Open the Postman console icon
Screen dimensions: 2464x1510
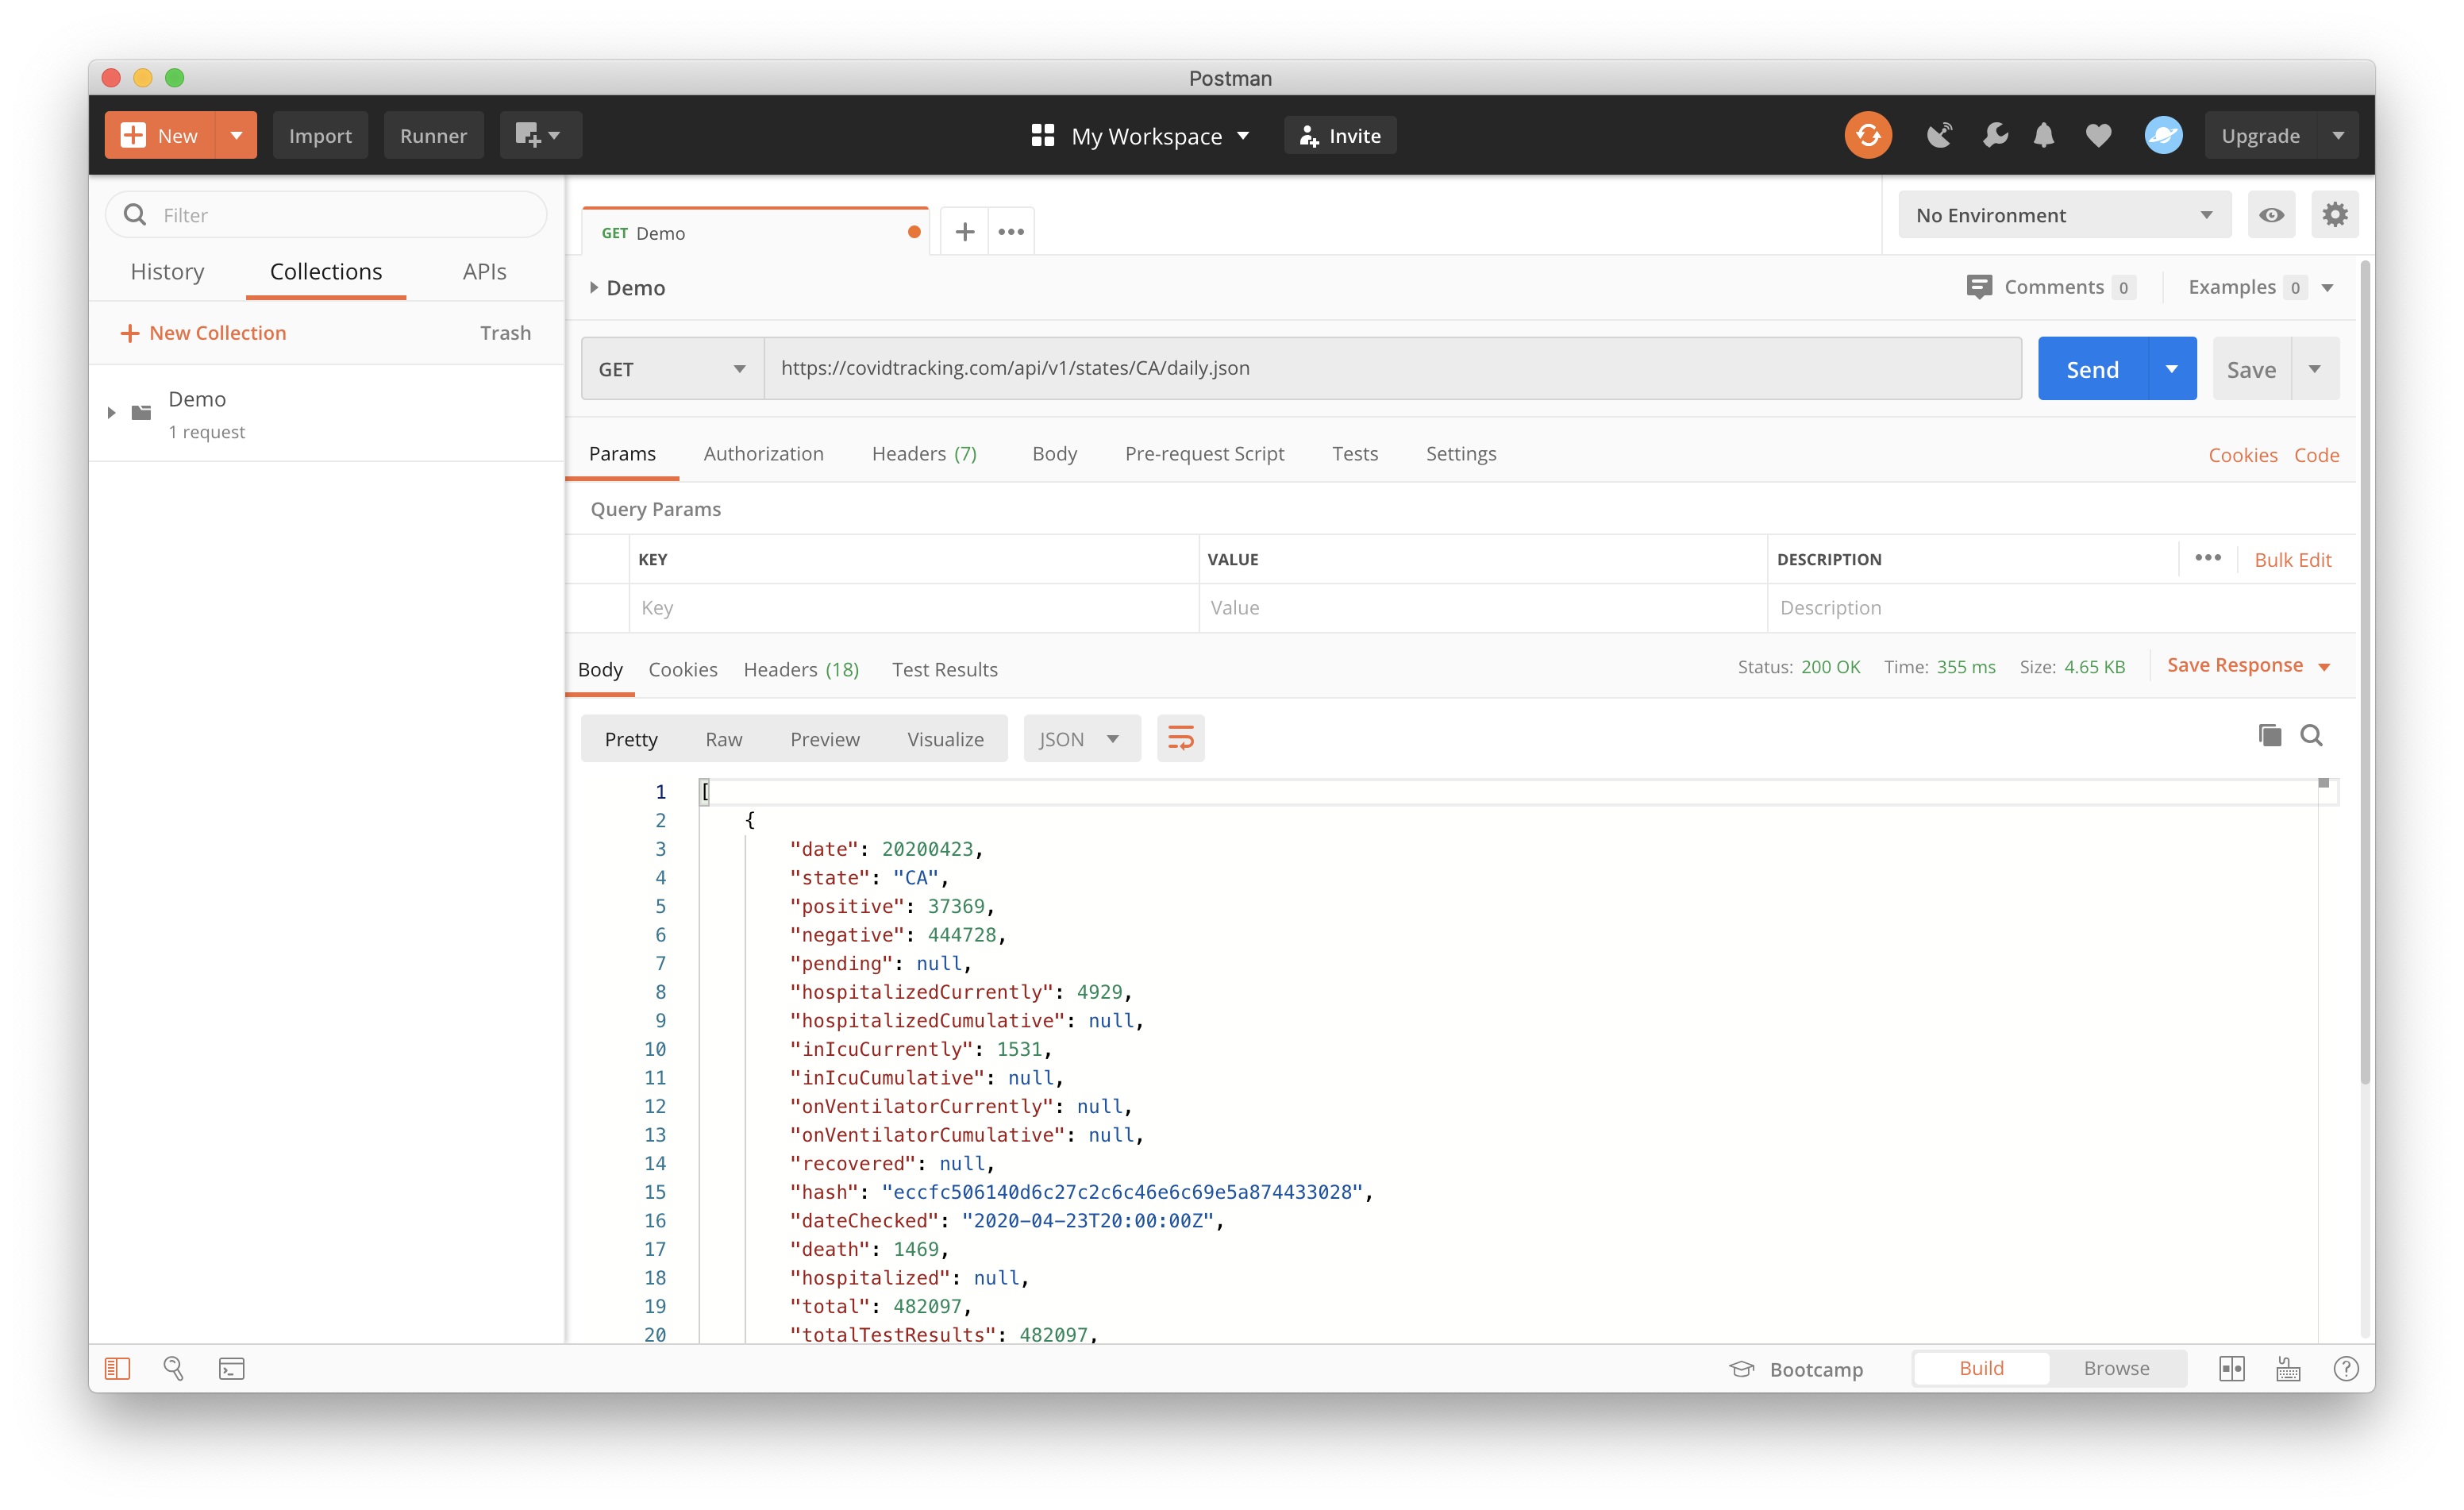tap(231, 1368)
